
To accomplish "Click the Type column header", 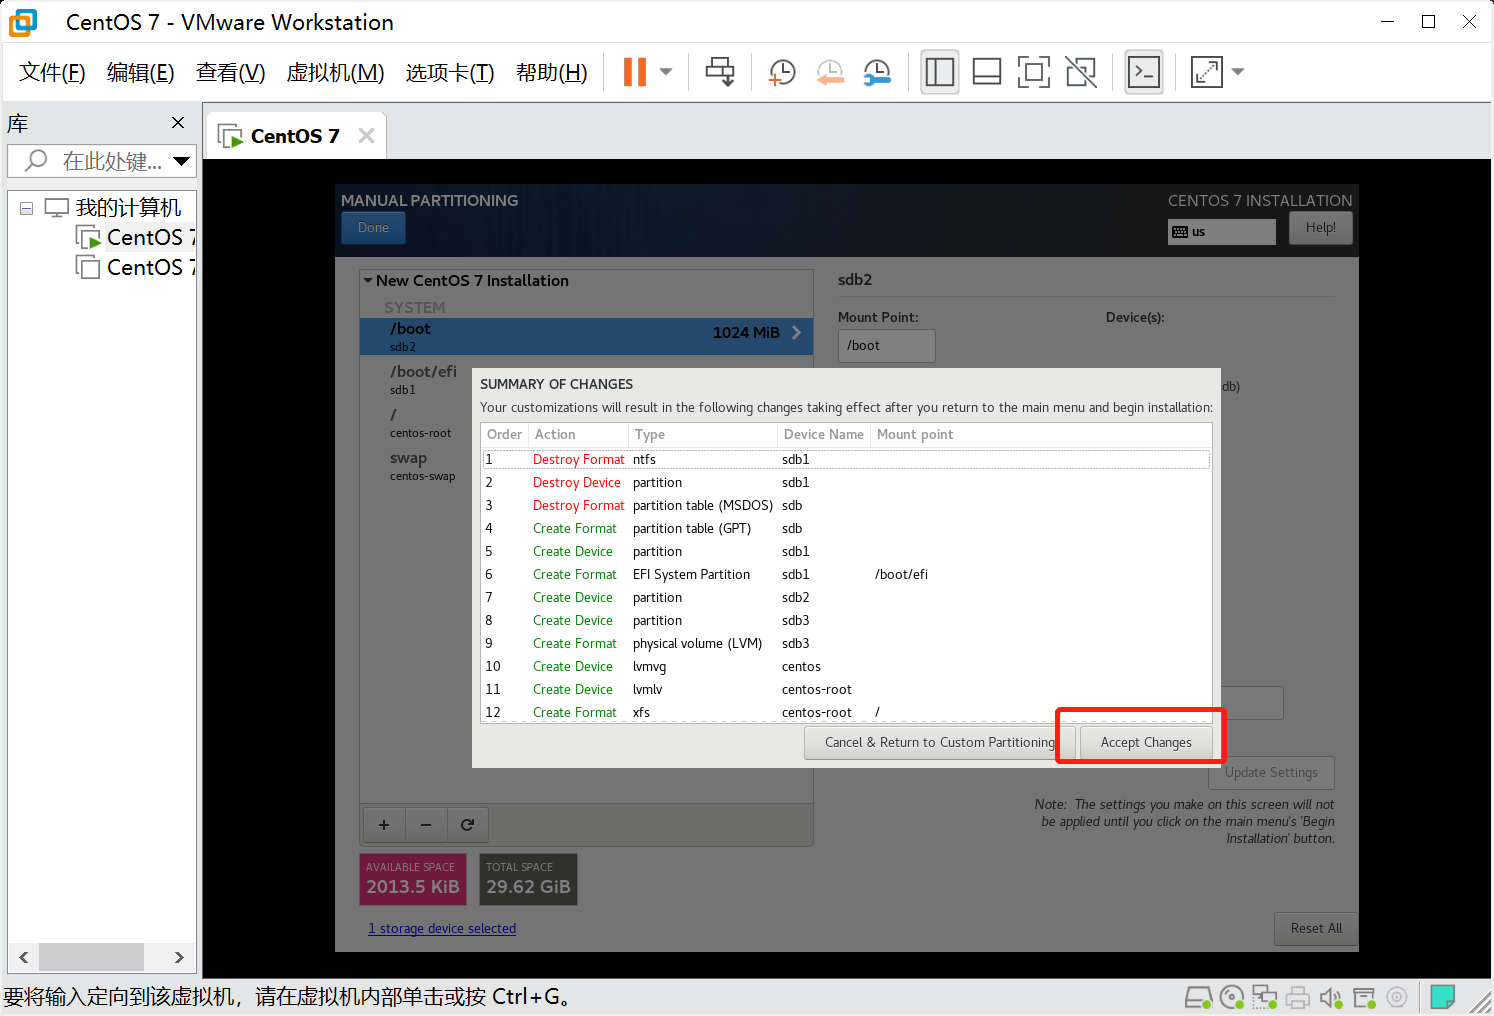I will [x=703, y=435].
